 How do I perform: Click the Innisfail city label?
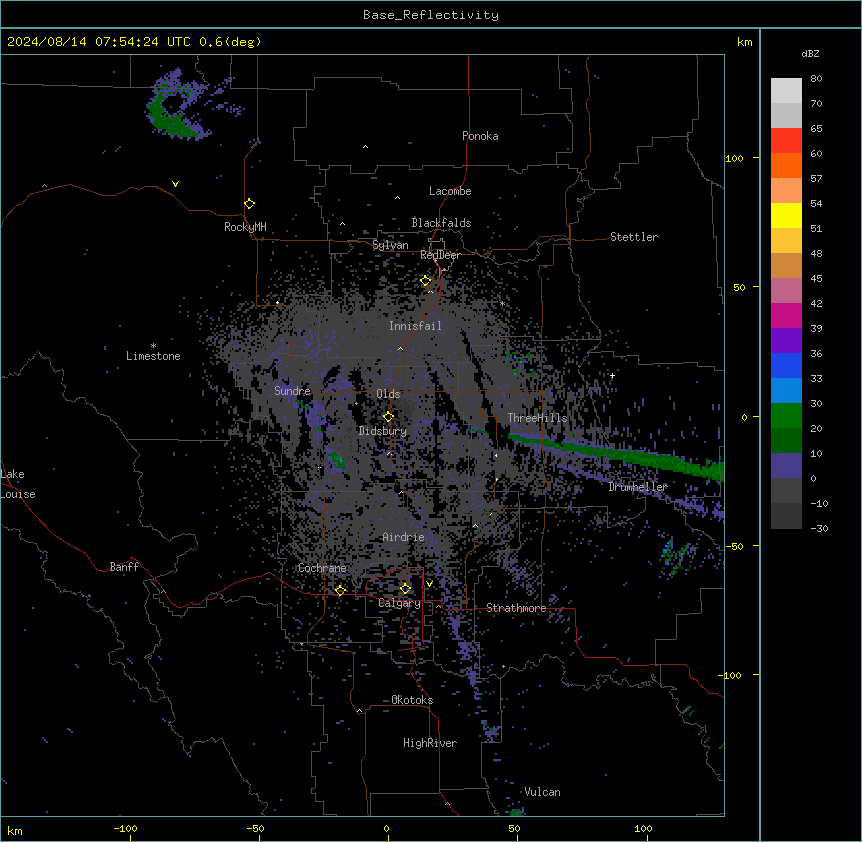(415, 326)
